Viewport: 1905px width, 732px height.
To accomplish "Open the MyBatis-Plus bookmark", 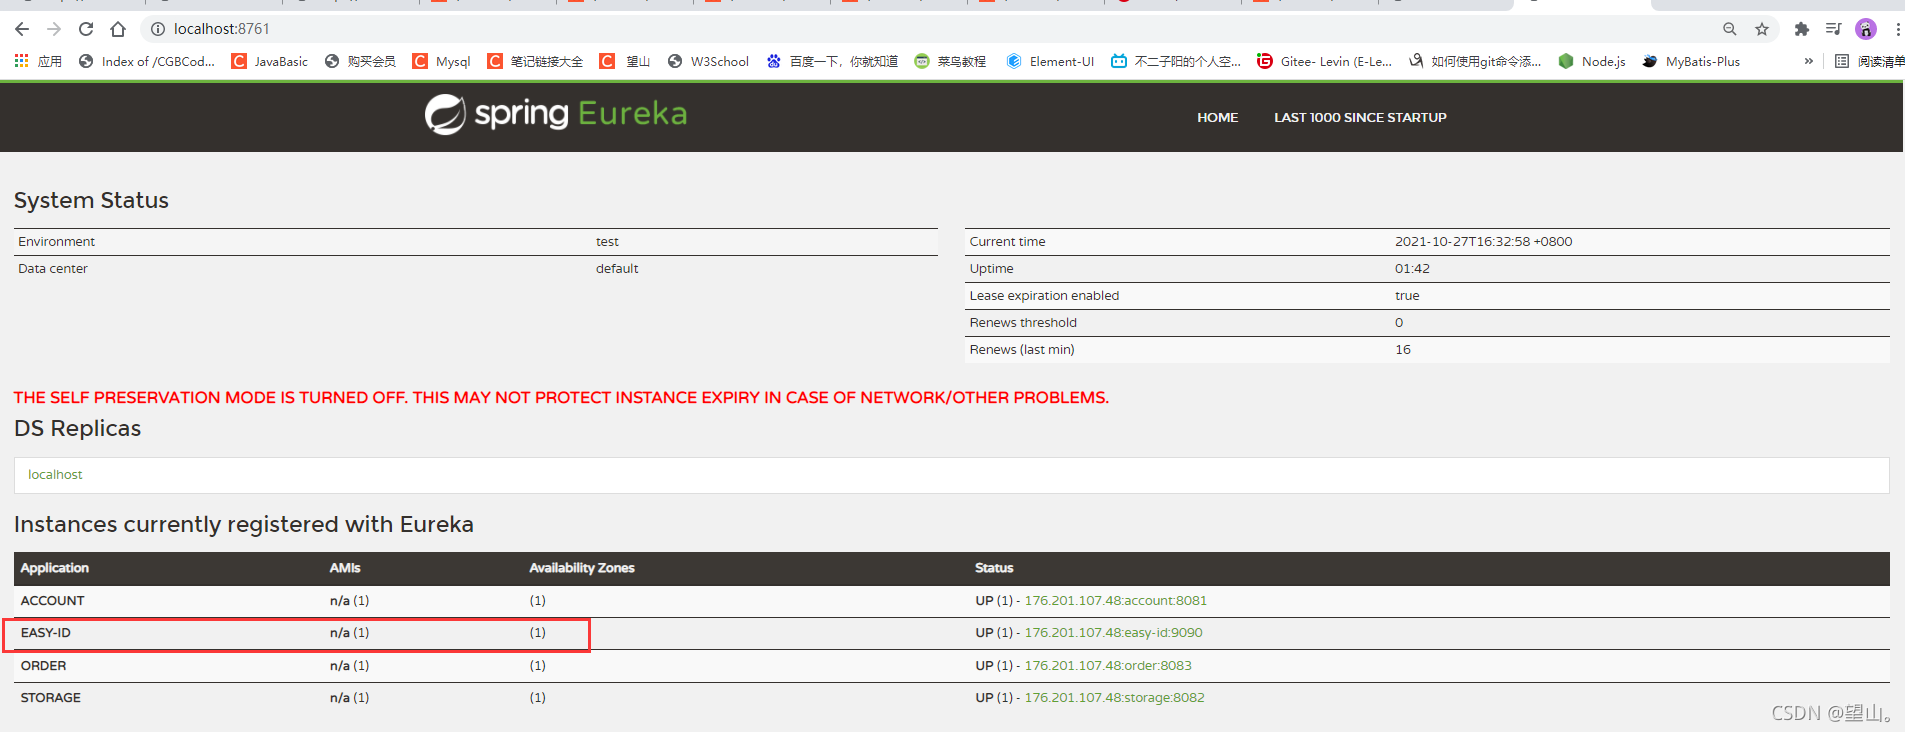I will tap(1691, 61).
